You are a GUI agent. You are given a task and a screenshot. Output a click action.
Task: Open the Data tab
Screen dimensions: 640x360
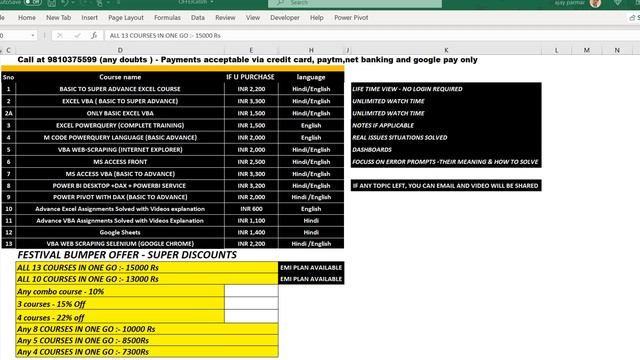pyautogui.click(x=198, y=18)
